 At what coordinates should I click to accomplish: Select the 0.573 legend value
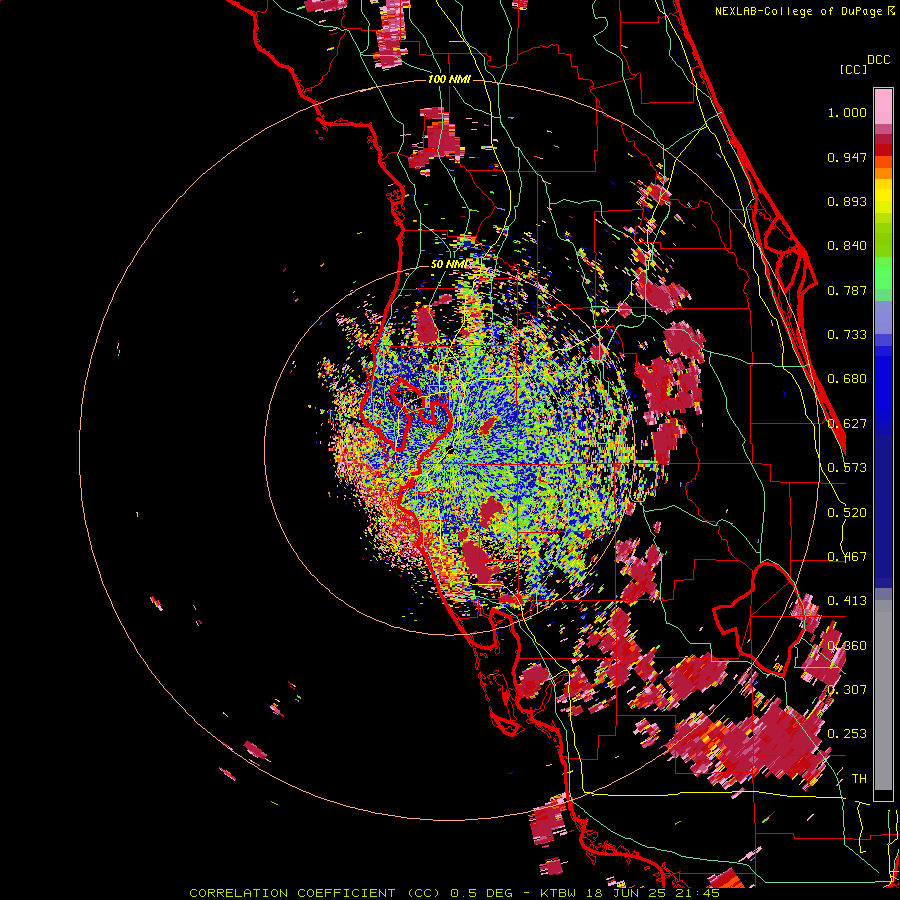click(x=847, y=468)
